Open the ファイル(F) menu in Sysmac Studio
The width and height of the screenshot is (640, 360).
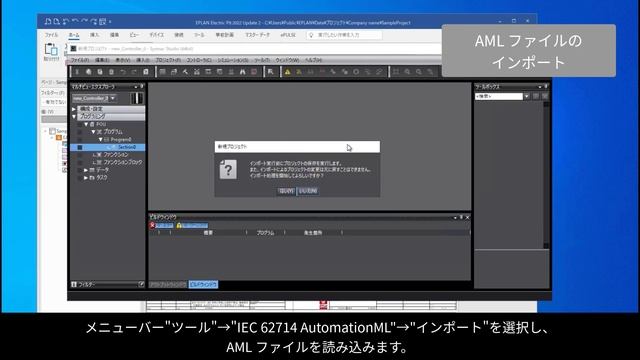(80, 60)
